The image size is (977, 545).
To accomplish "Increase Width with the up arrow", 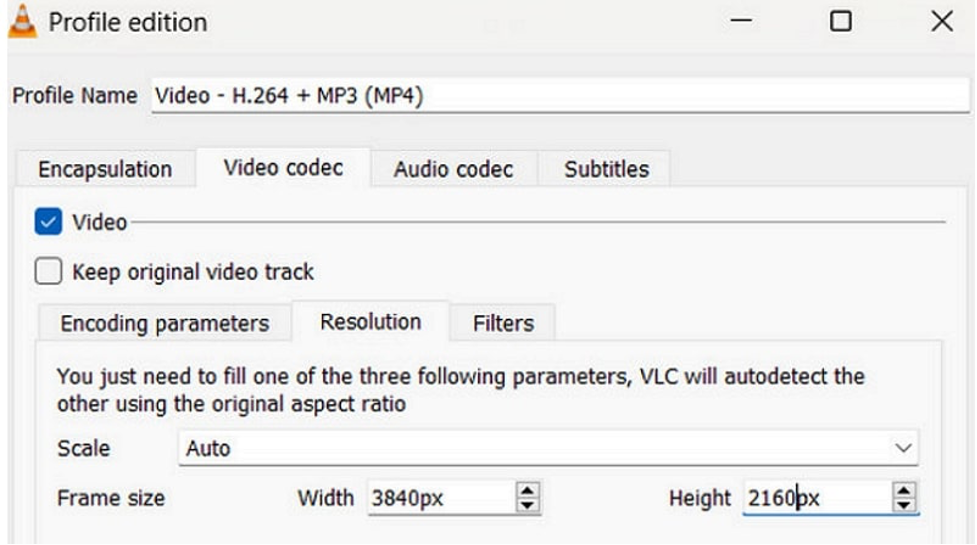I will point(527,490).
